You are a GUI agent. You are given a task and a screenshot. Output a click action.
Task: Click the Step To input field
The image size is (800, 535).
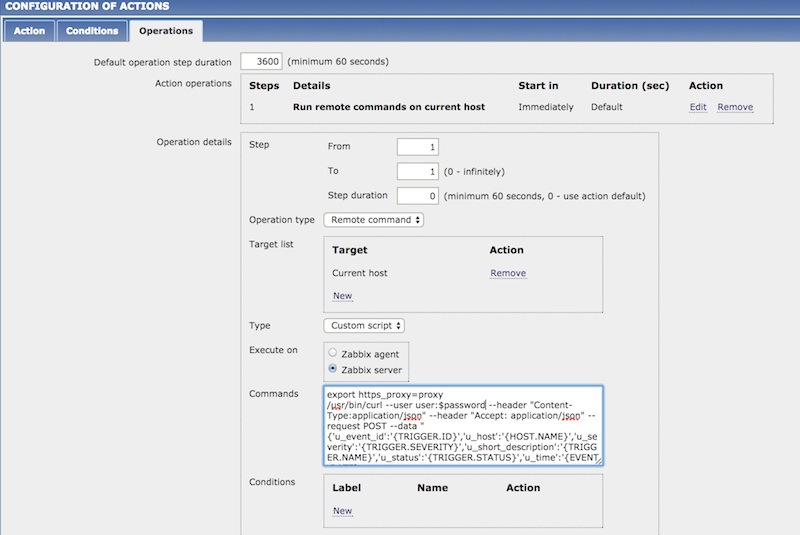pyautogui.click(x=418, y=171)
